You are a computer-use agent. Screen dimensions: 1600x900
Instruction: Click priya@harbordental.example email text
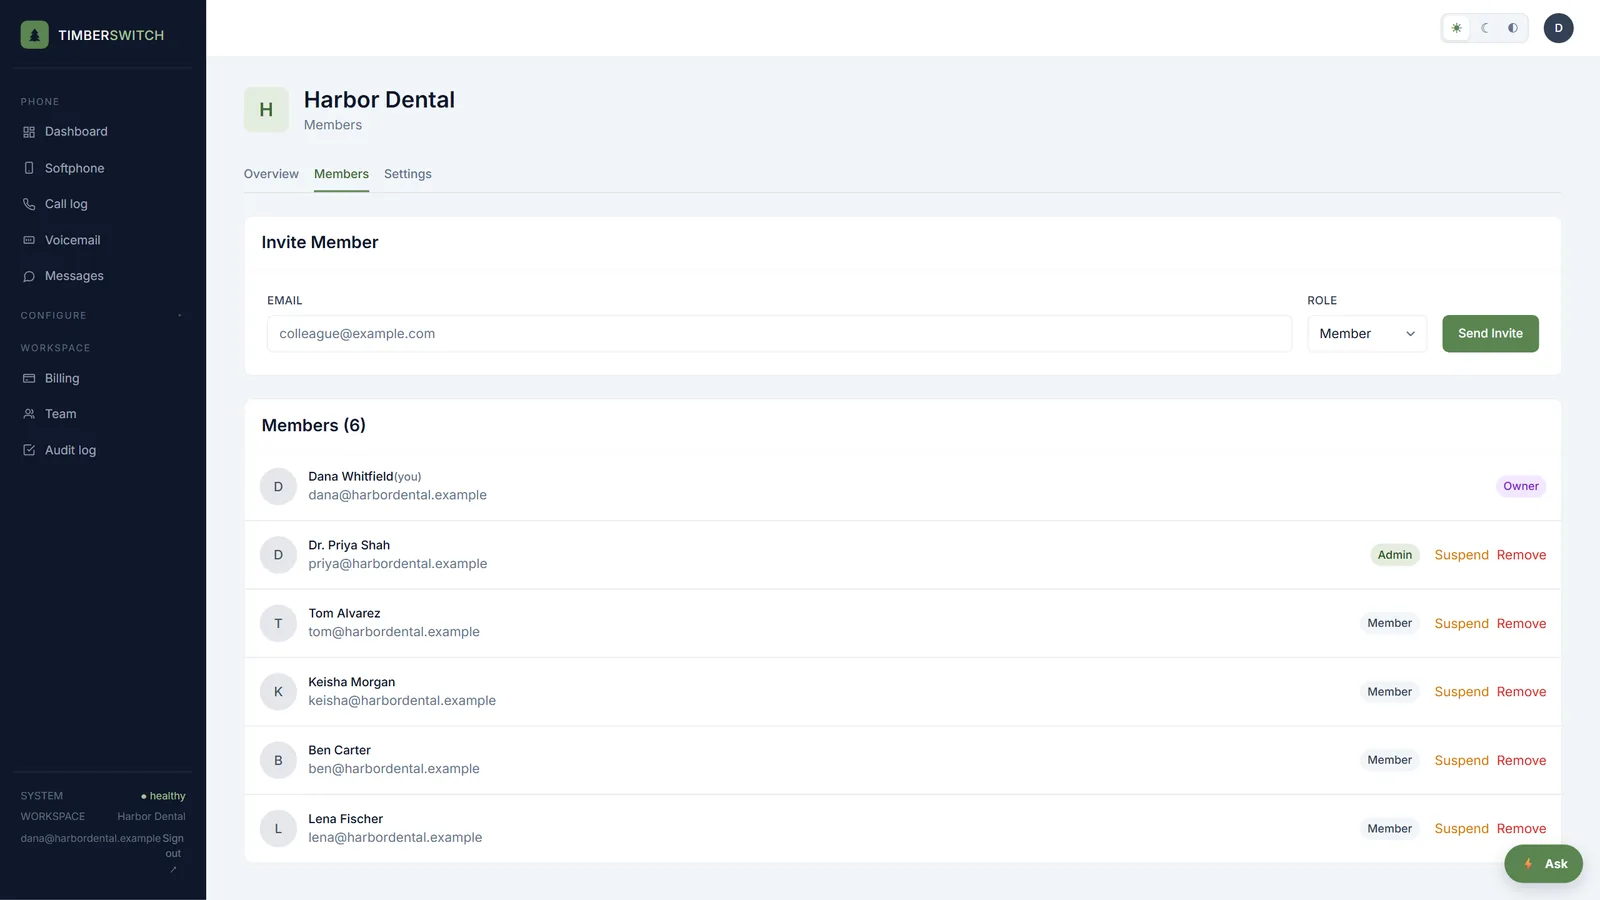click(x=398, y=564)
